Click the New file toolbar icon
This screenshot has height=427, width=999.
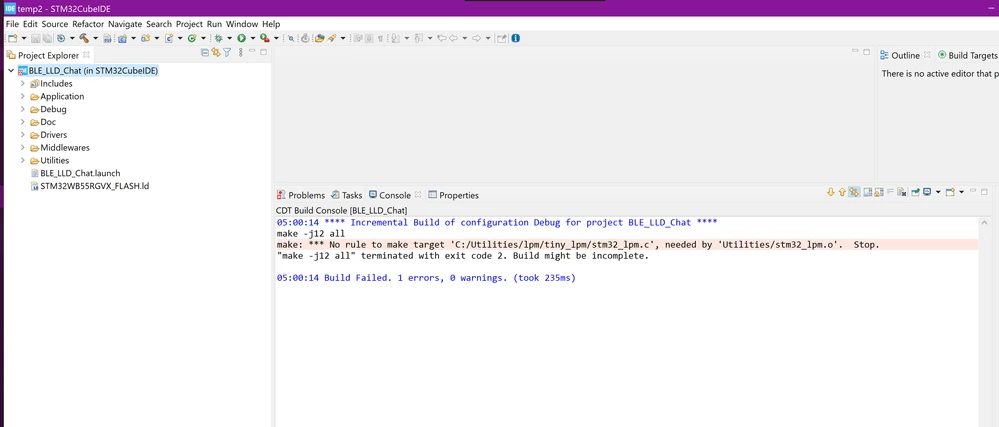[13, 38]
